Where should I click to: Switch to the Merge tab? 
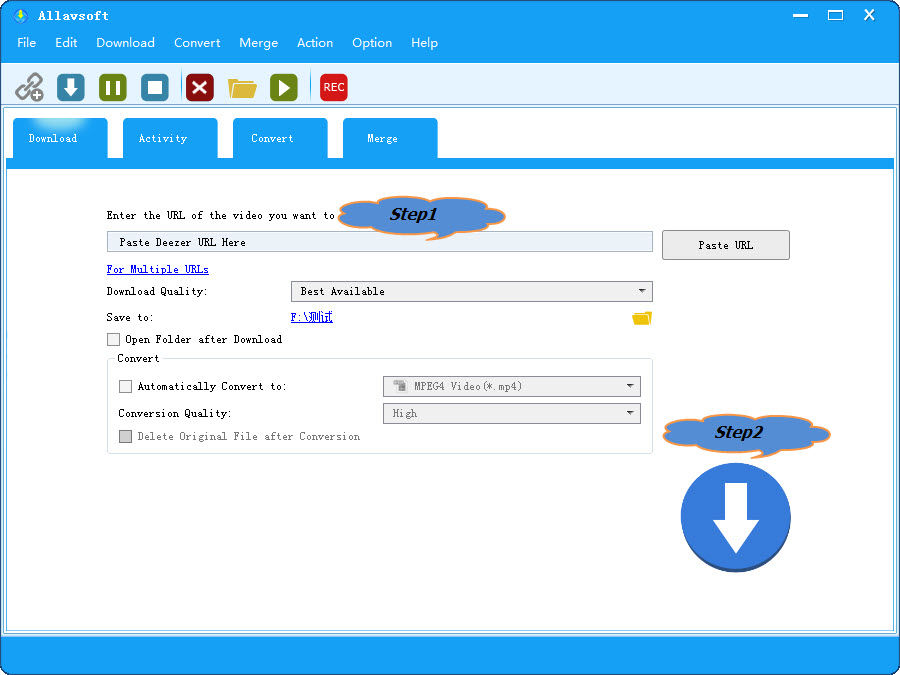tap(390, 138)
